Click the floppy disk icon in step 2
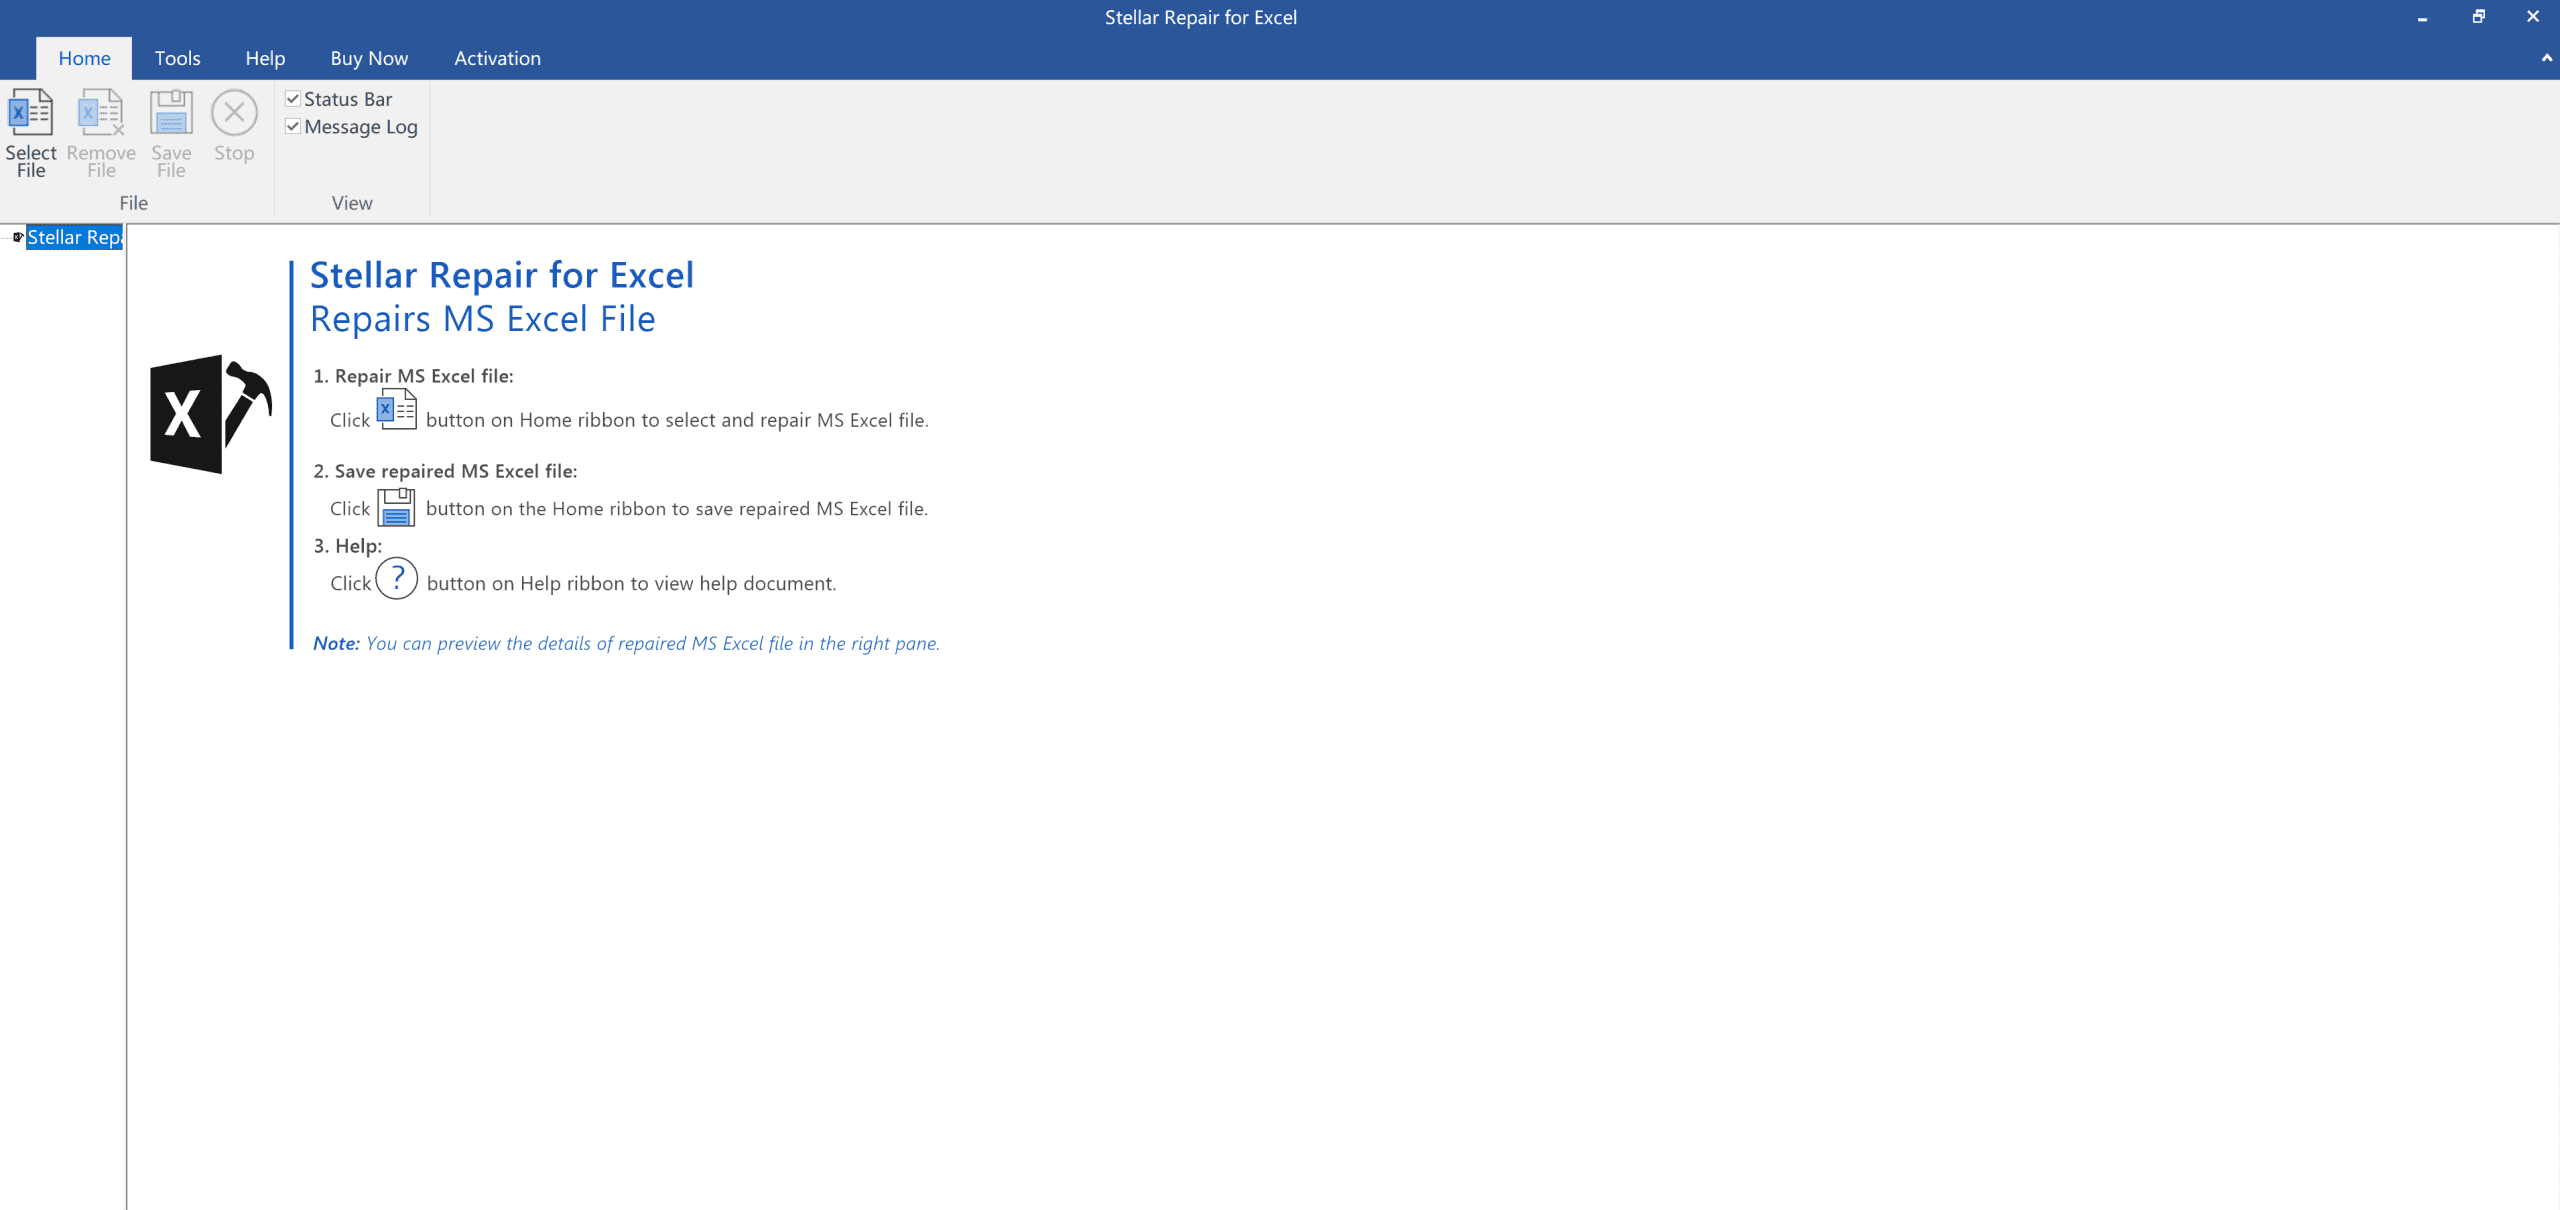Screen dimensions: 2560x1210 396,507
